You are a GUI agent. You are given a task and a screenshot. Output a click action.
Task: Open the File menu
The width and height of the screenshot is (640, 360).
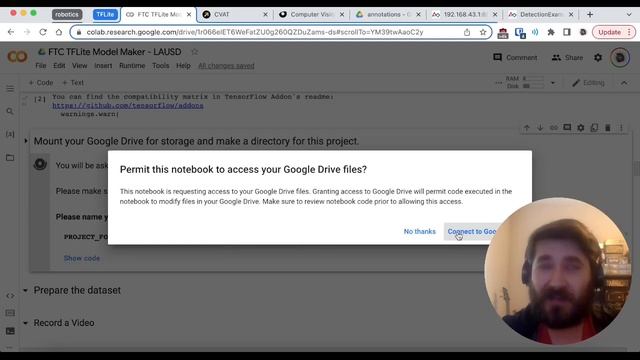[x=40, y=66]
